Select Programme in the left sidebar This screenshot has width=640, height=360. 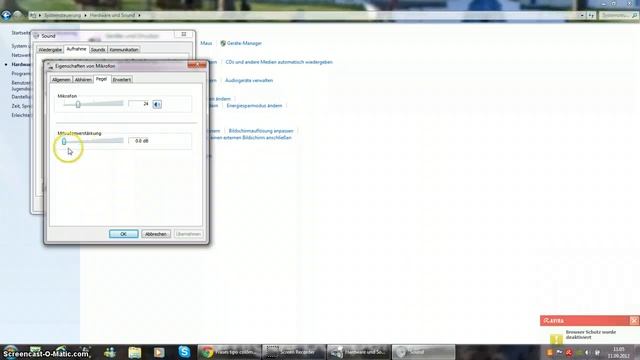21,74
